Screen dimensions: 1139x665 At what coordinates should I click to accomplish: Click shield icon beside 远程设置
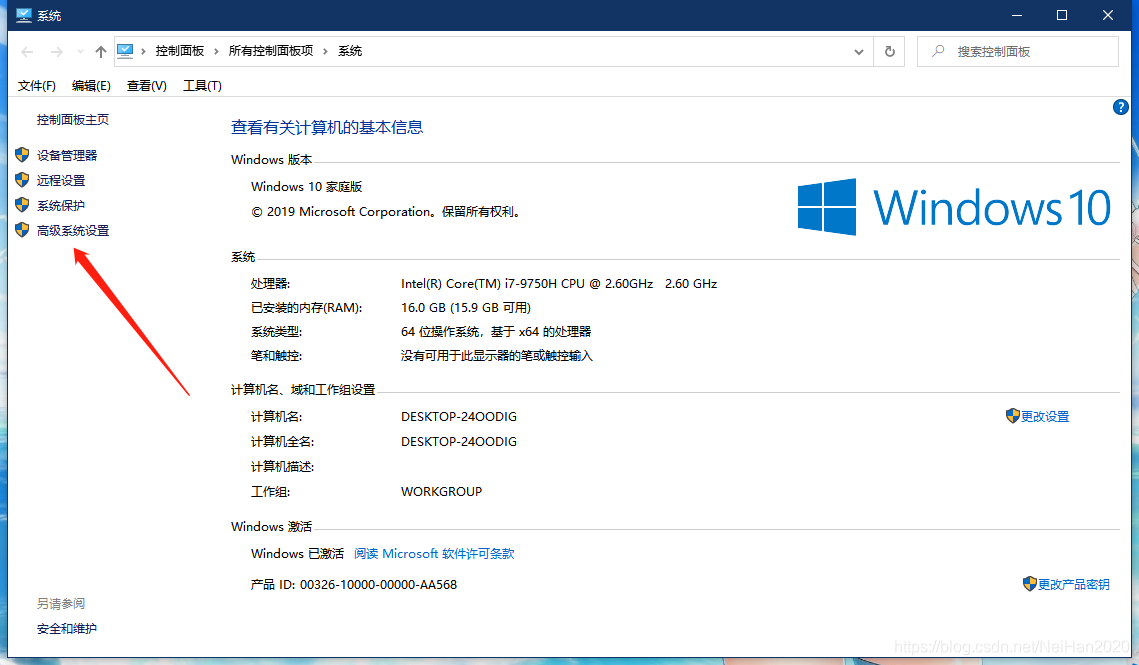point(22,180)
